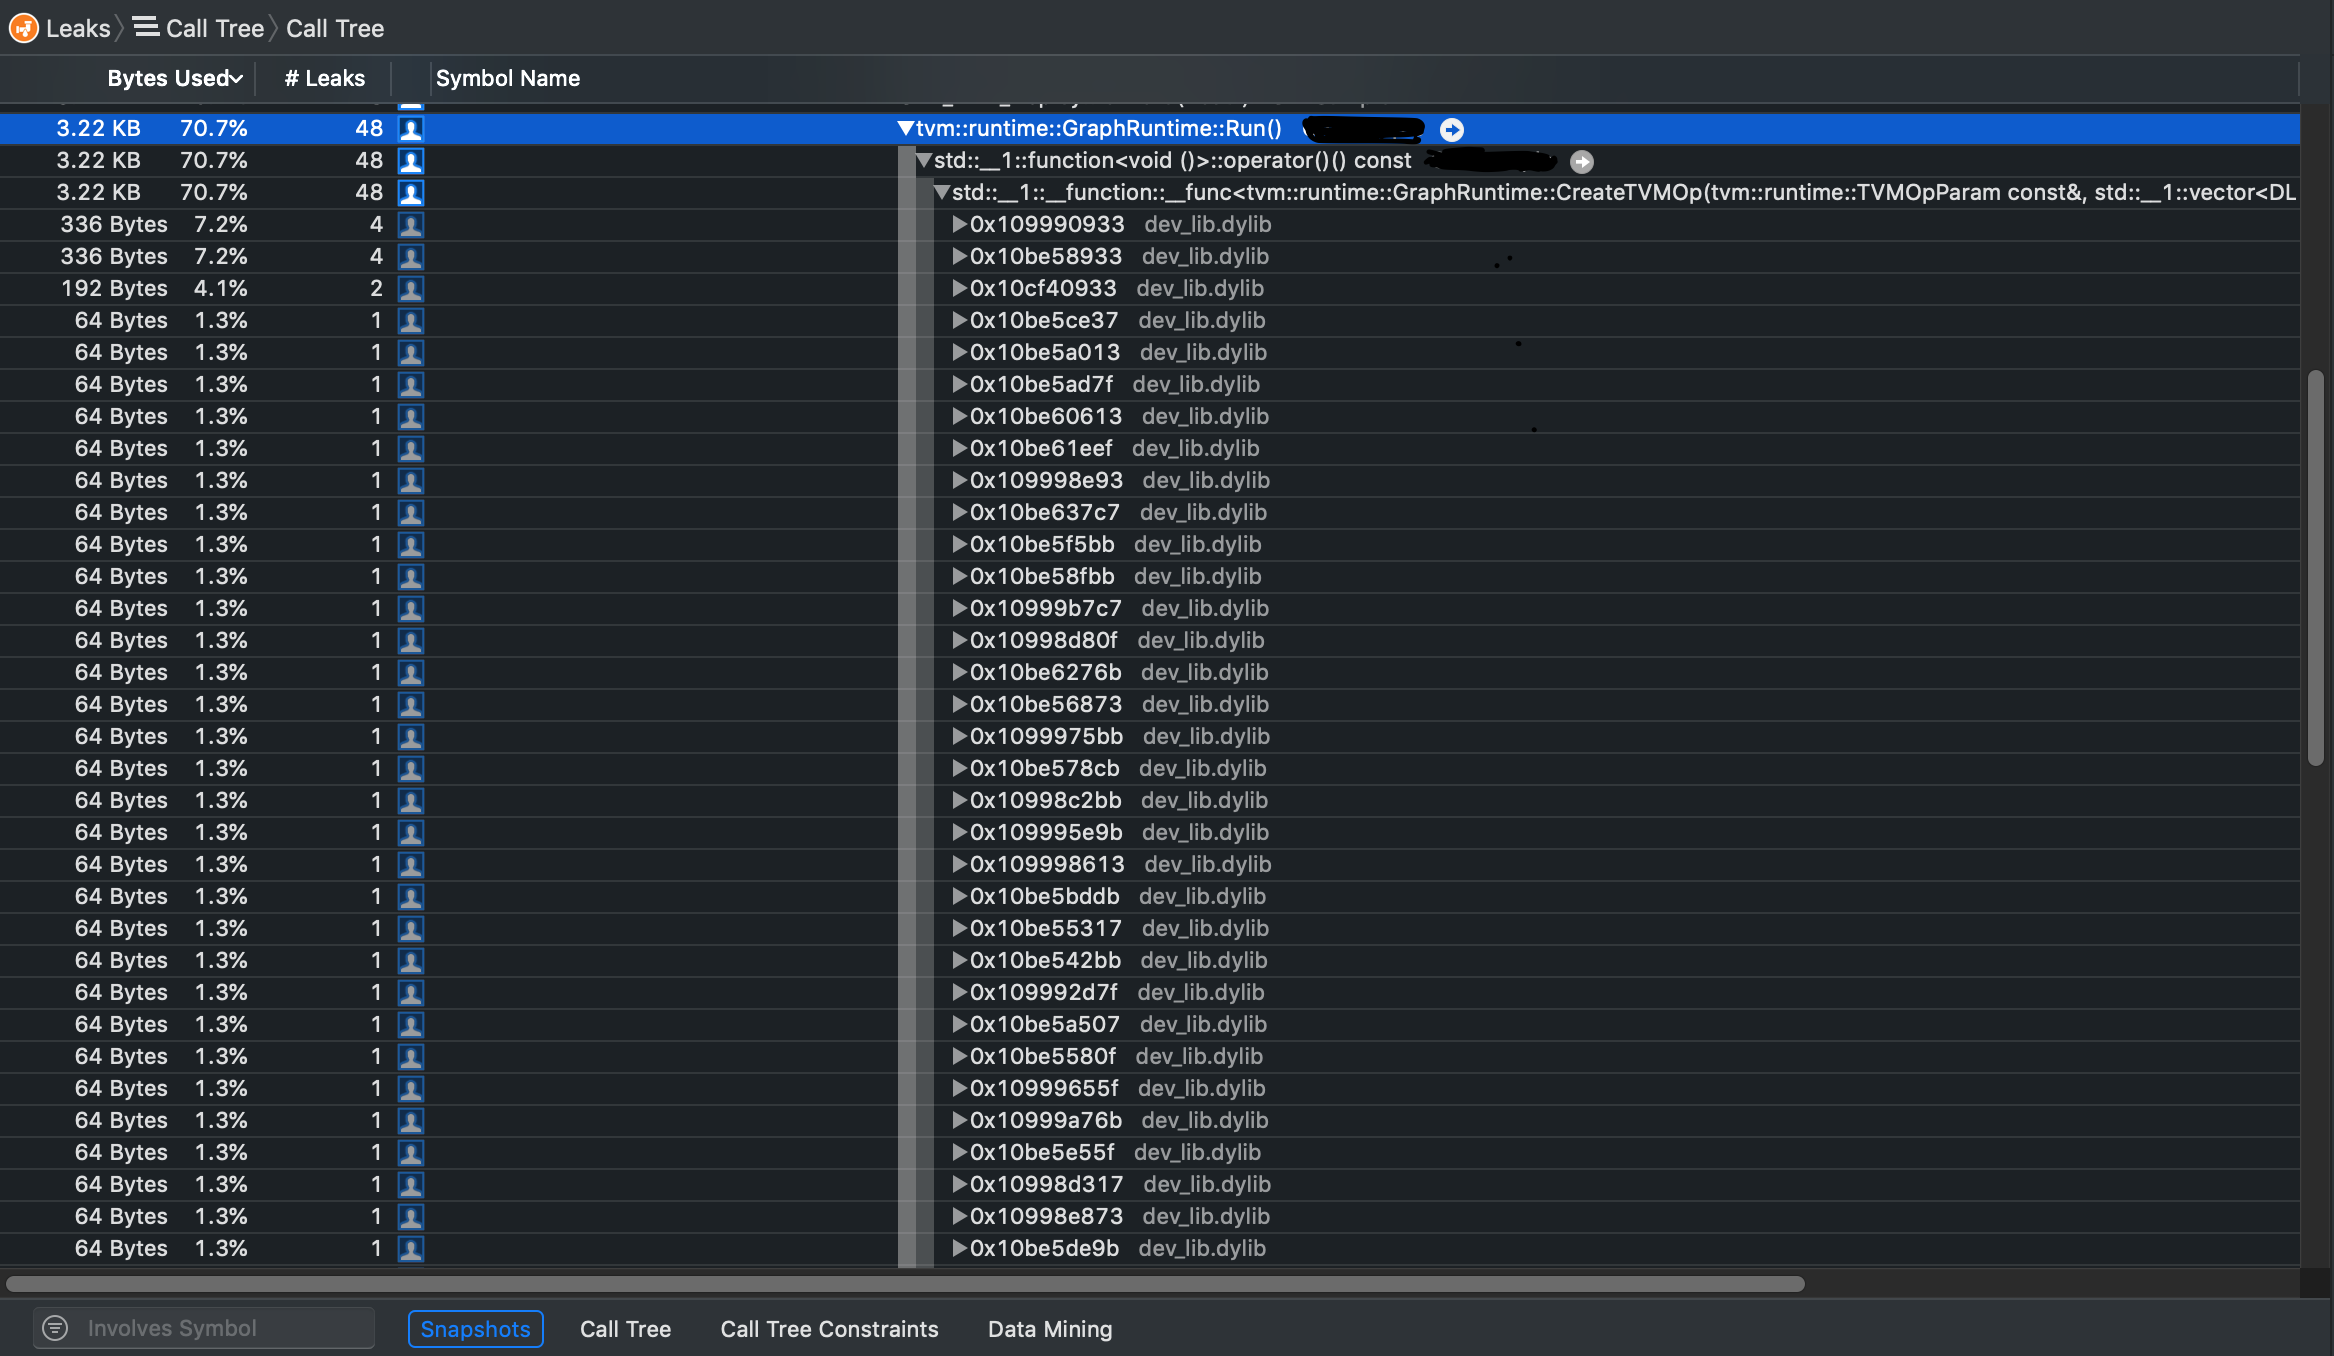Collapse the std::__1::function<void ()> node
This screenshot has height=1356, width=2334.
click(x=923, y=160)
